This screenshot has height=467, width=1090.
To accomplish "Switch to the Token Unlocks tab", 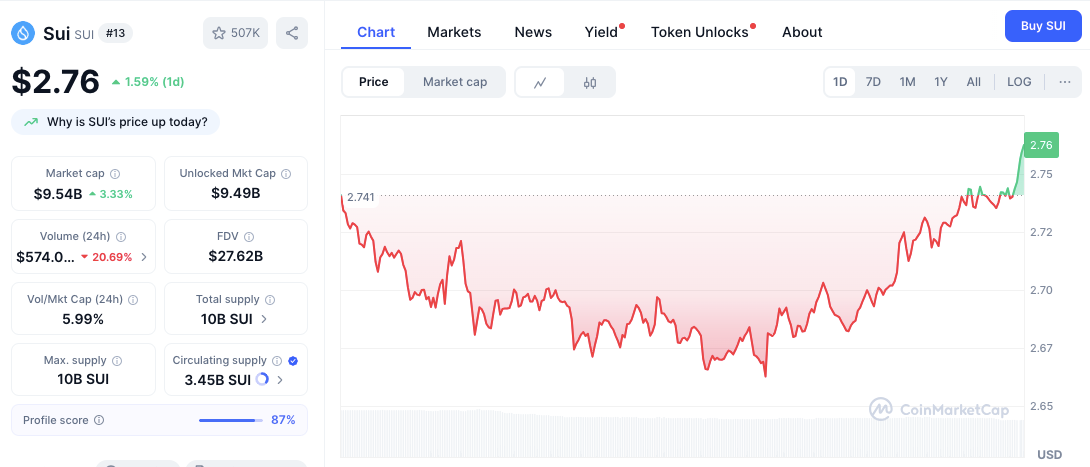I will click(699, 32).
